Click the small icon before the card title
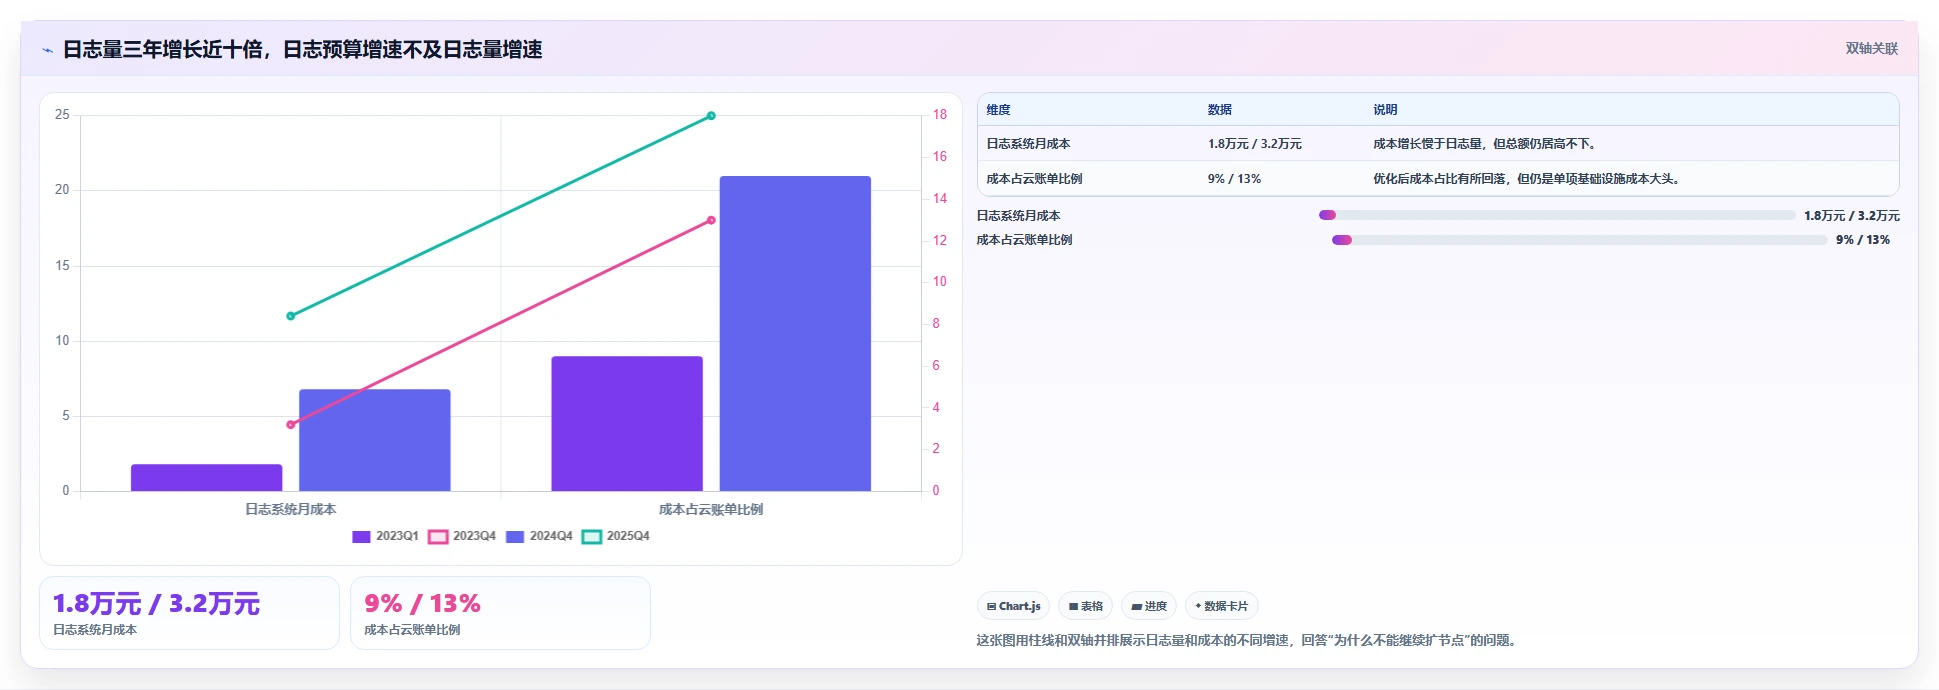This screenshot has width=1939, height=690. 47,50
